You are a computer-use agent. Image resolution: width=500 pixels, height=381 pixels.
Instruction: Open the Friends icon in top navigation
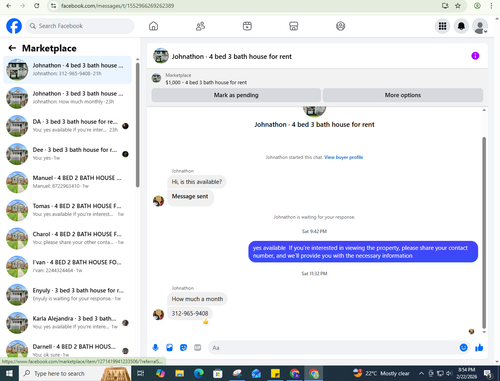tap(200, 26)
